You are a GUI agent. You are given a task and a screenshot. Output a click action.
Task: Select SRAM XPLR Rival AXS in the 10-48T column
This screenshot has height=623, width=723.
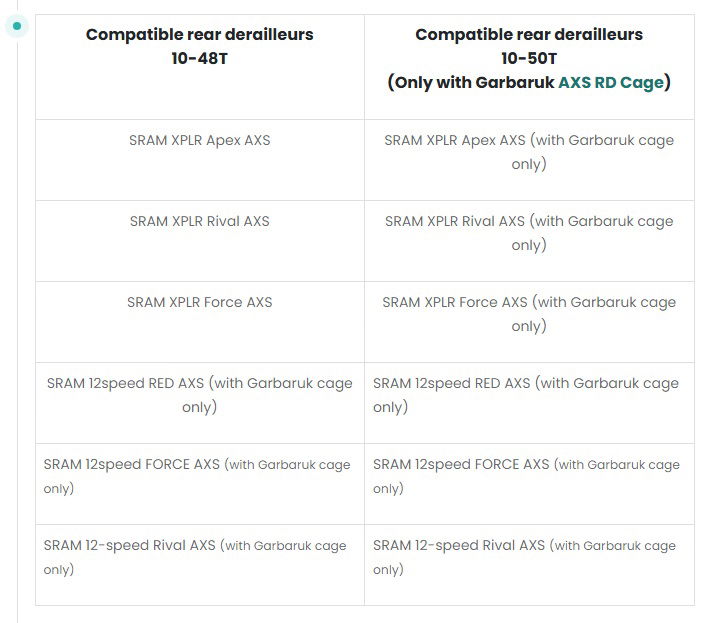(199, 221)
